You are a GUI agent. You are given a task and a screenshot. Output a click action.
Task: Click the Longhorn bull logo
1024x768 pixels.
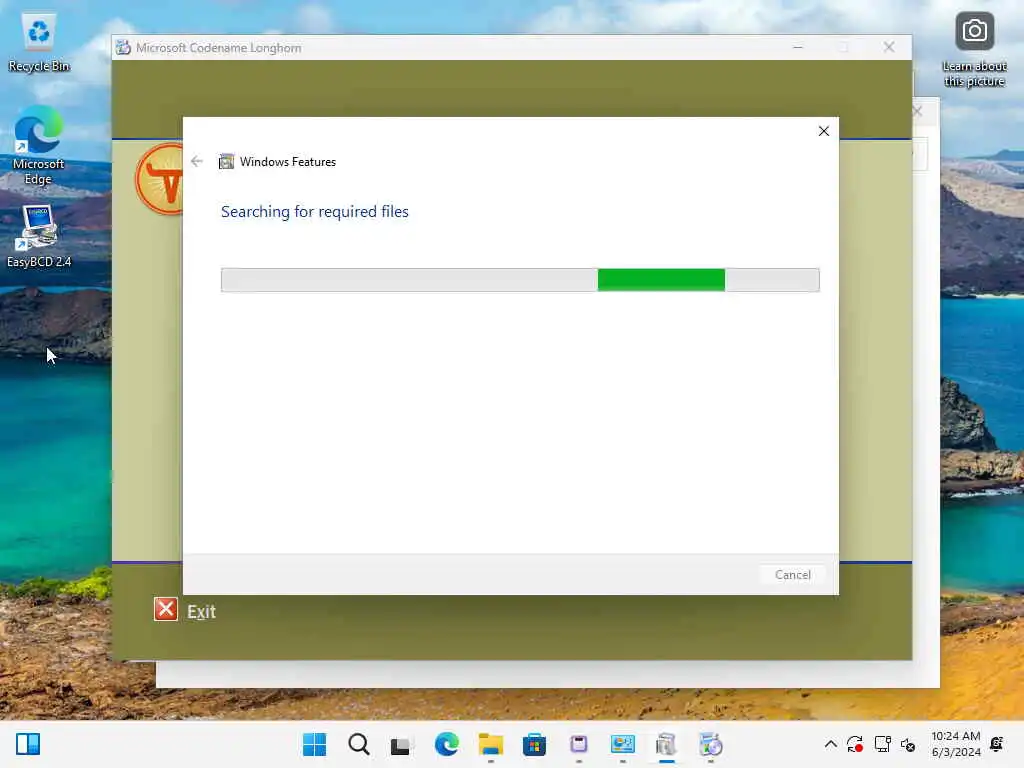pyautogui.click(x=159, y=178)
